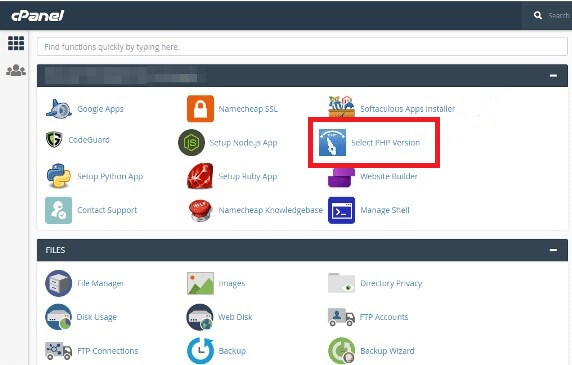Open the File Manager icon
572x365 pixels.
click(58, 283)
